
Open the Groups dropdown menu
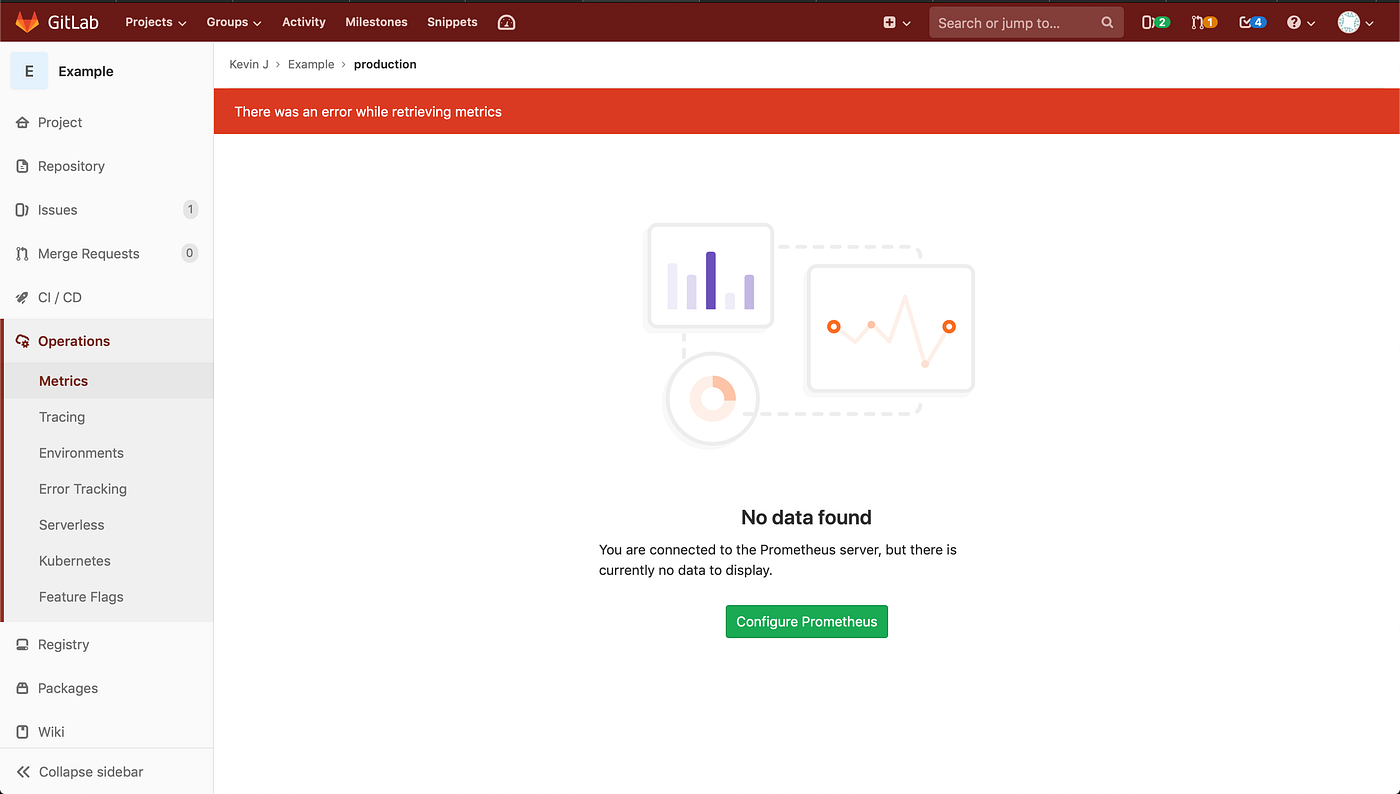(234, 22)
